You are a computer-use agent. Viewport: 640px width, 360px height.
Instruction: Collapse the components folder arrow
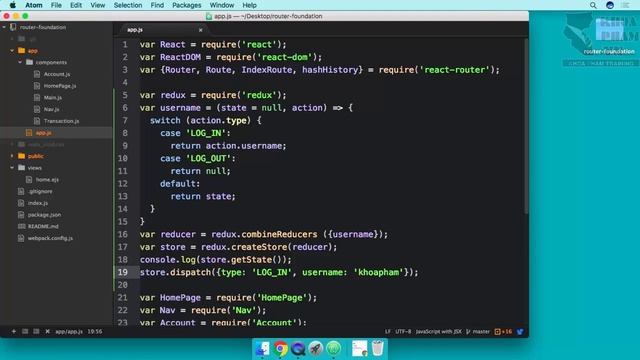click(20, 62)
